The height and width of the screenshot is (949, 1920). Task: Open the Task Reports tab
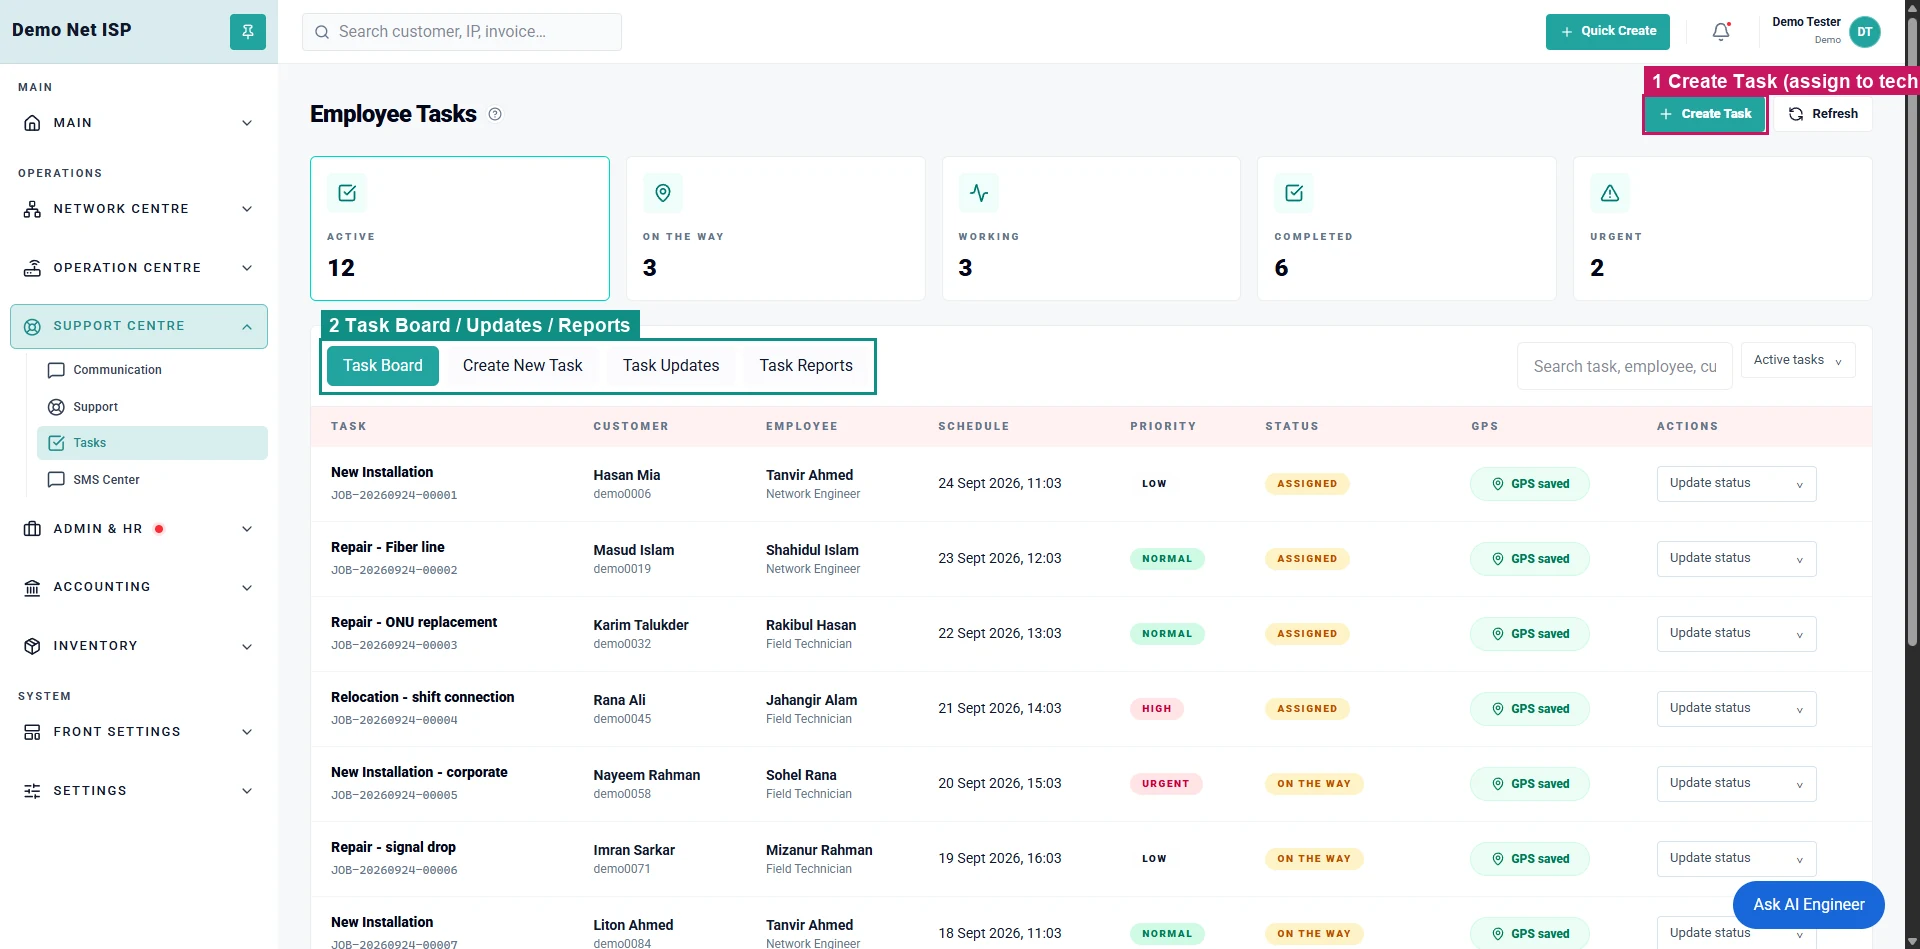coord(806,366)
